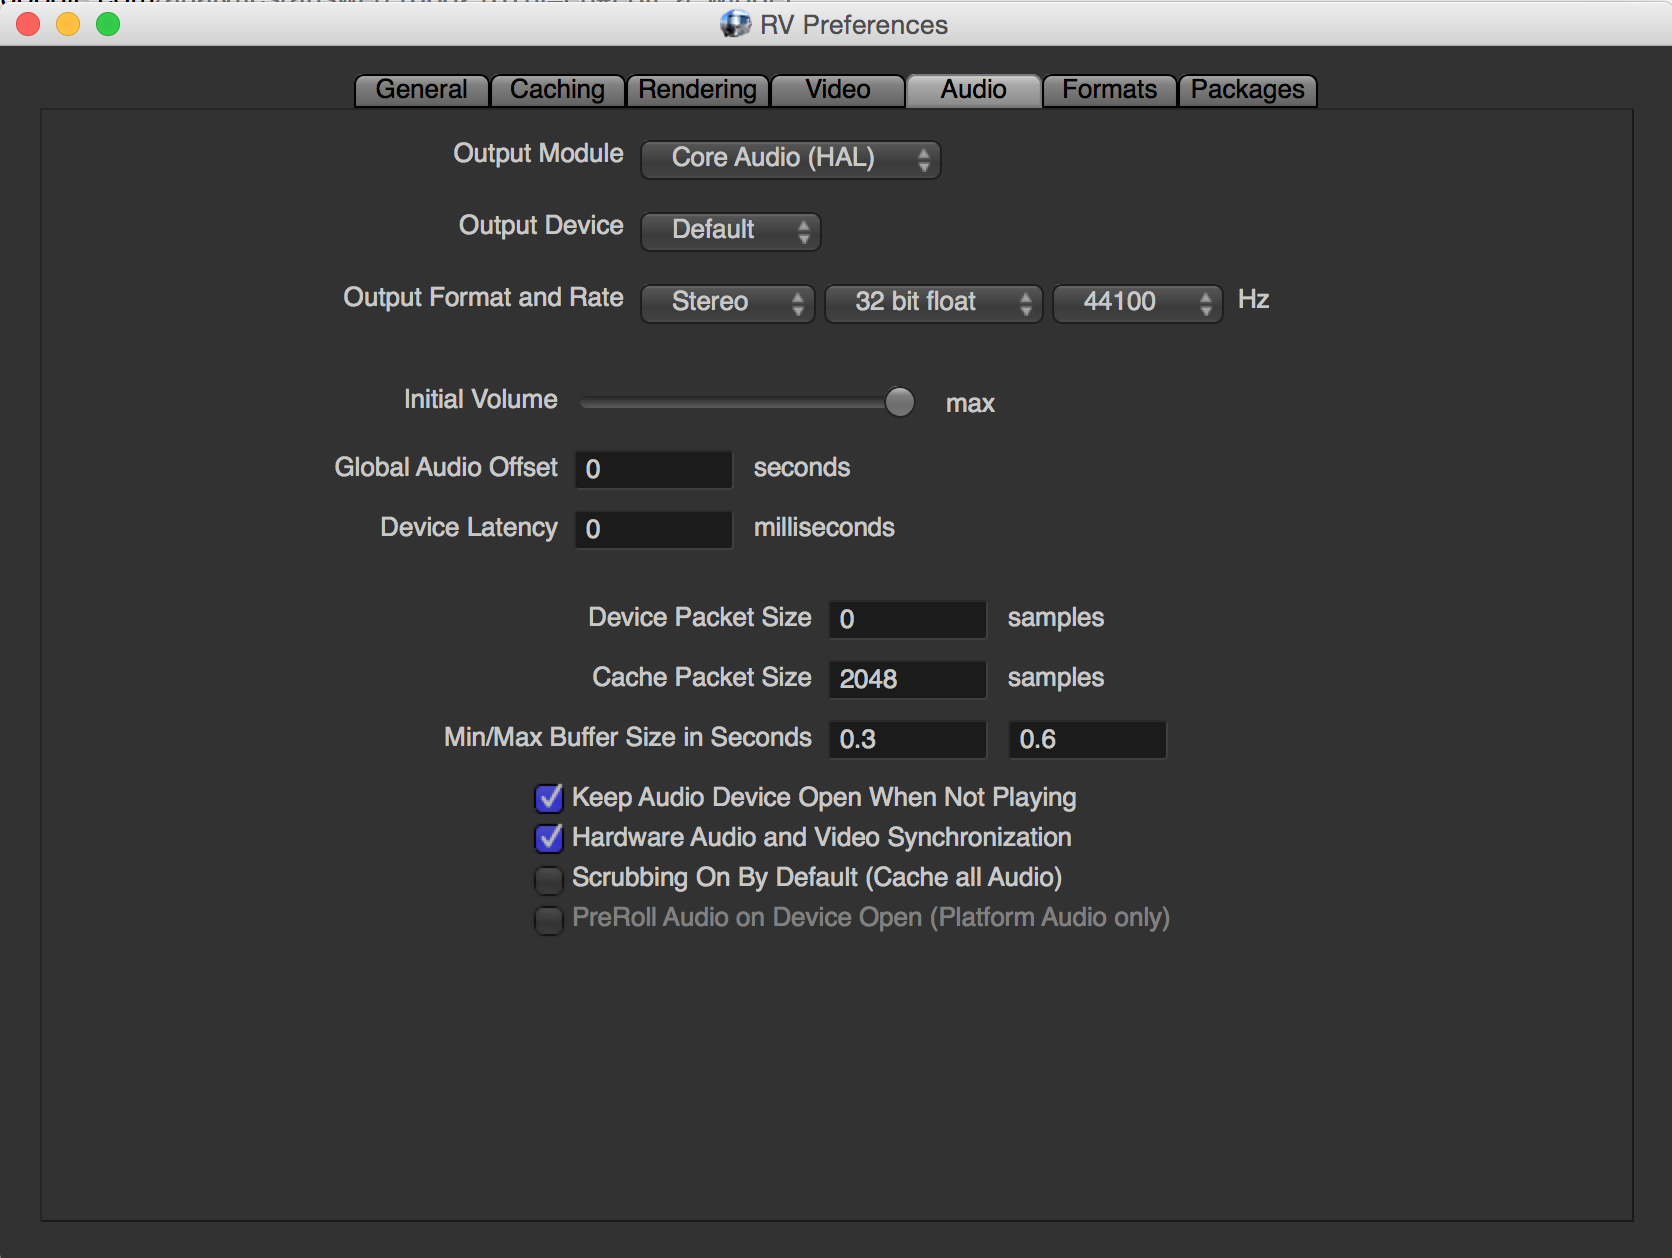Open the Stereo channel layout dropdown
Screen dimensions: 1672x1258
coord(727,303)
